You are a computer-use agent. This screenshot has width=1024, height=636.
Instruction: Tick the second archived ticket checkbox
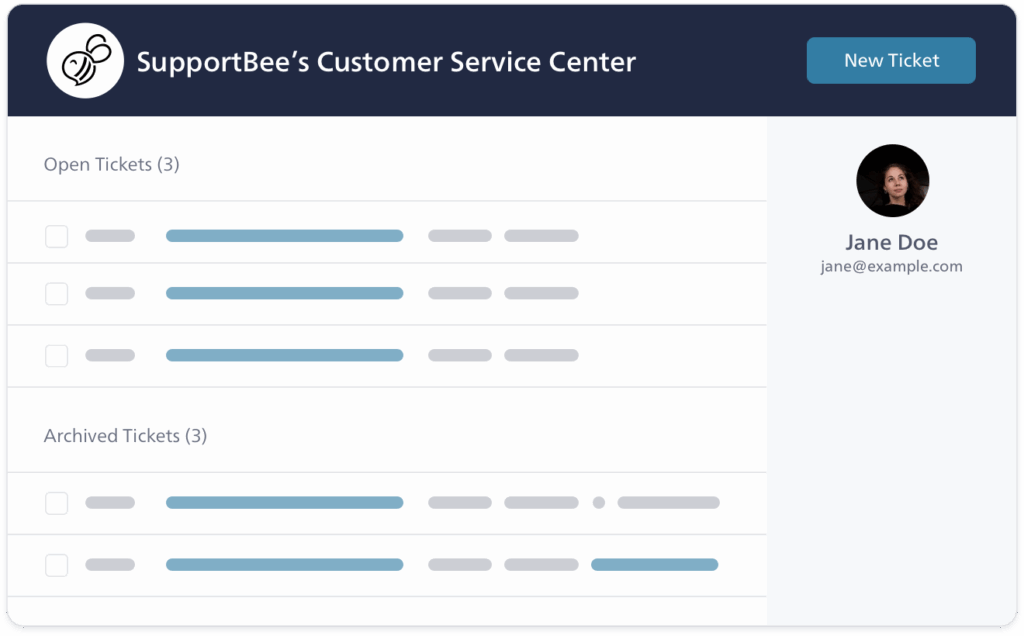[x=57, y=565]
